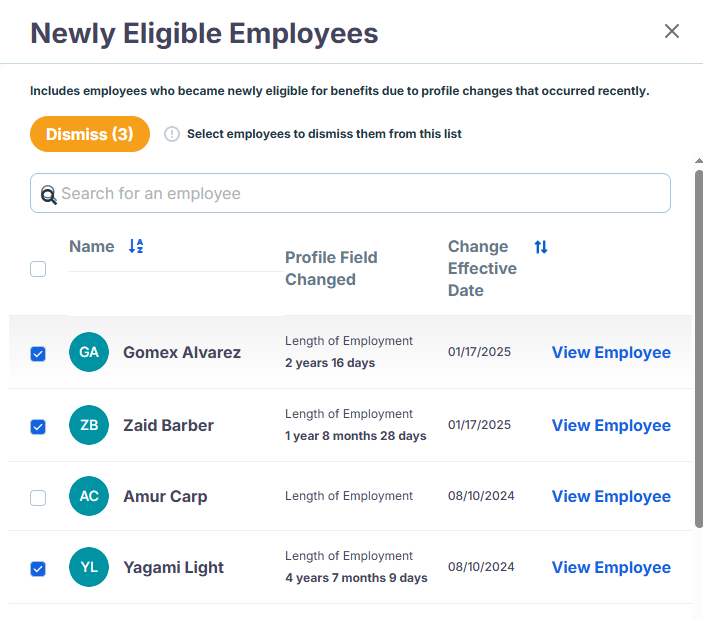This screenshot has width=703, height=619.
Task: Open Yagami Light's YL avatar
Action: (x=89, y=567)
